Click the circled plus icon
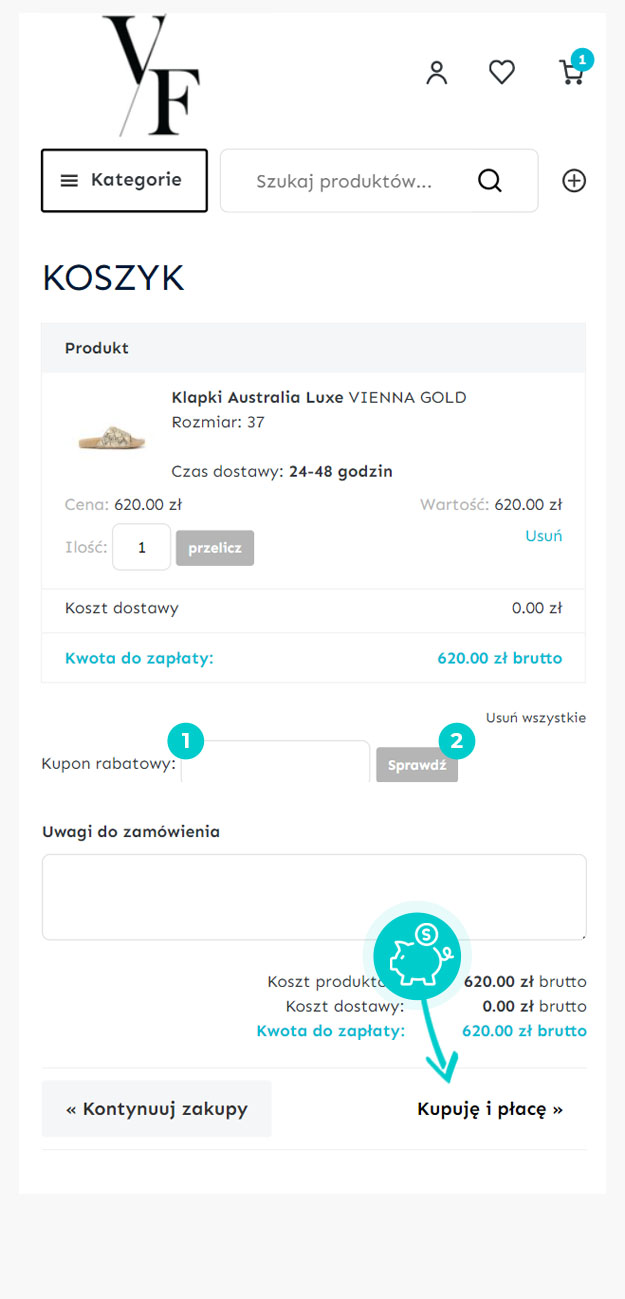 [574, 181]
